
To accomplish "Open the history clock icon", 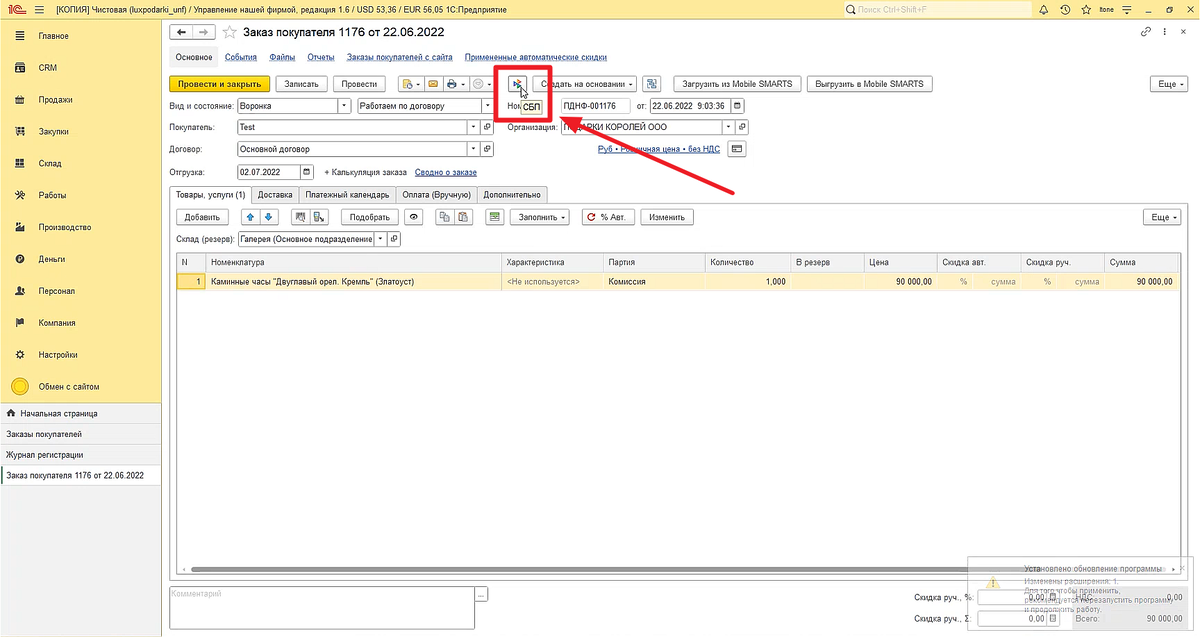I will [1065, 9].
